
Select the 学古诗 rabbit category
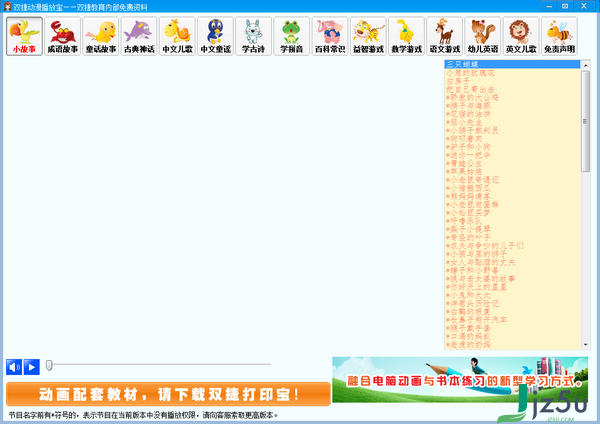tap(254, 36)
